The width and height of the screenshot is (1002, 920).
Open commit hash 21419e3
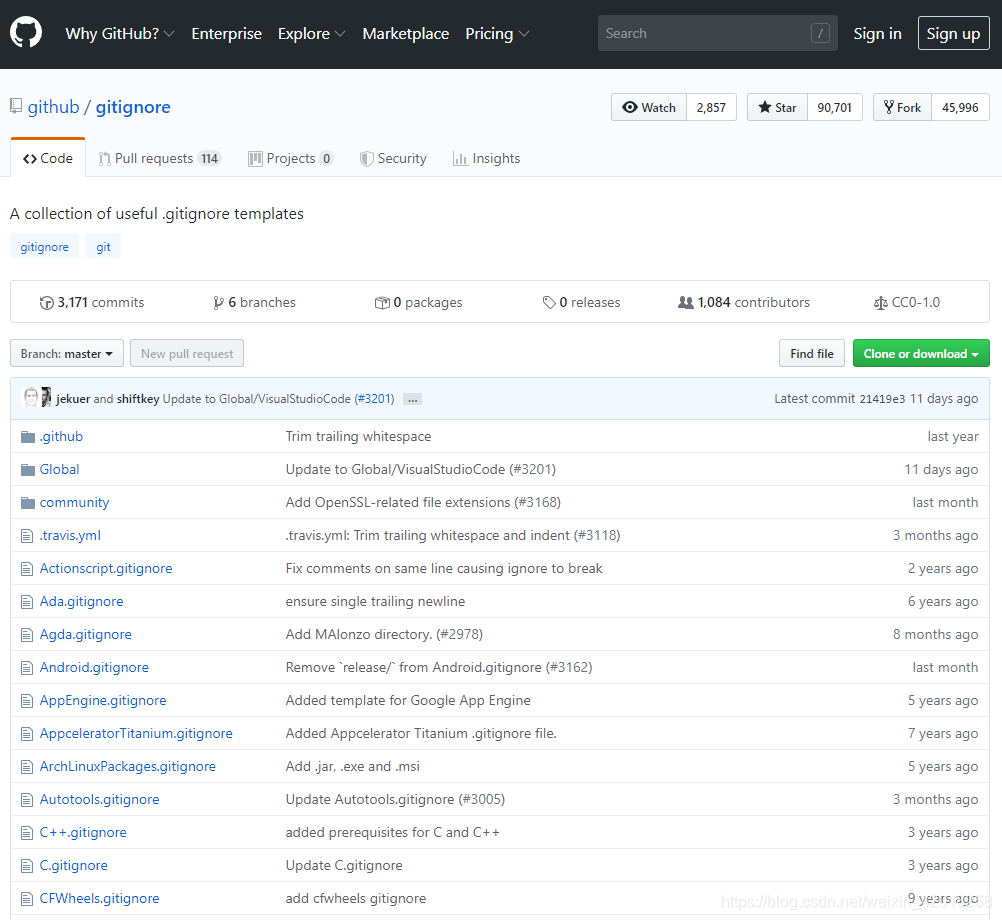tap(882, 399)
